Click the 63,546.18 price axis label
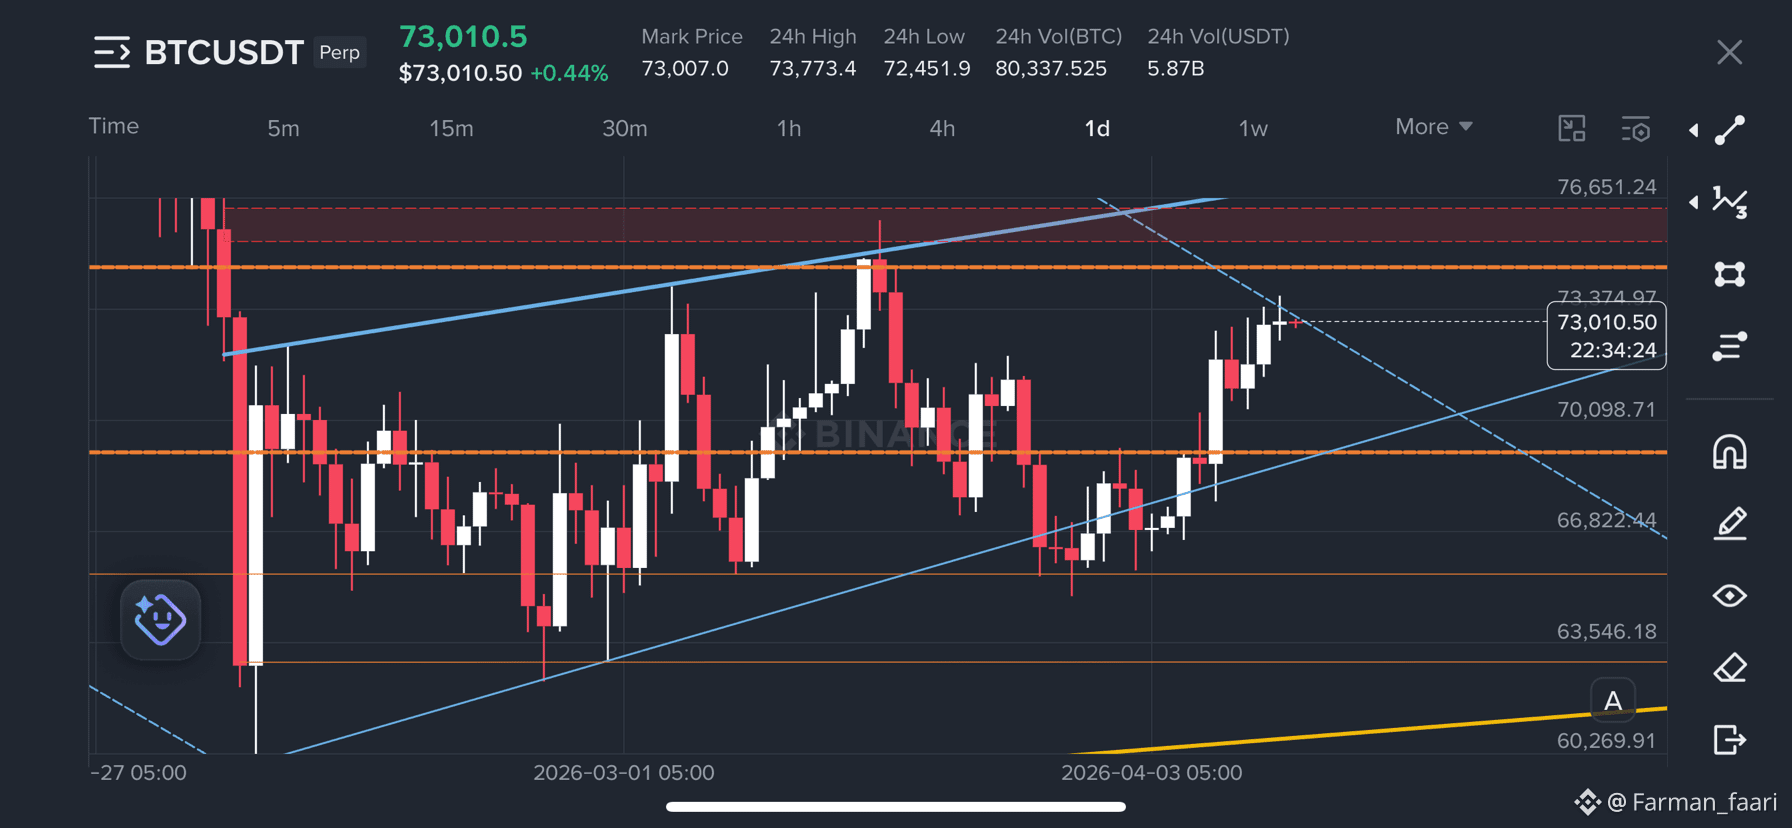1792x828 pixels. point(1607,632)
